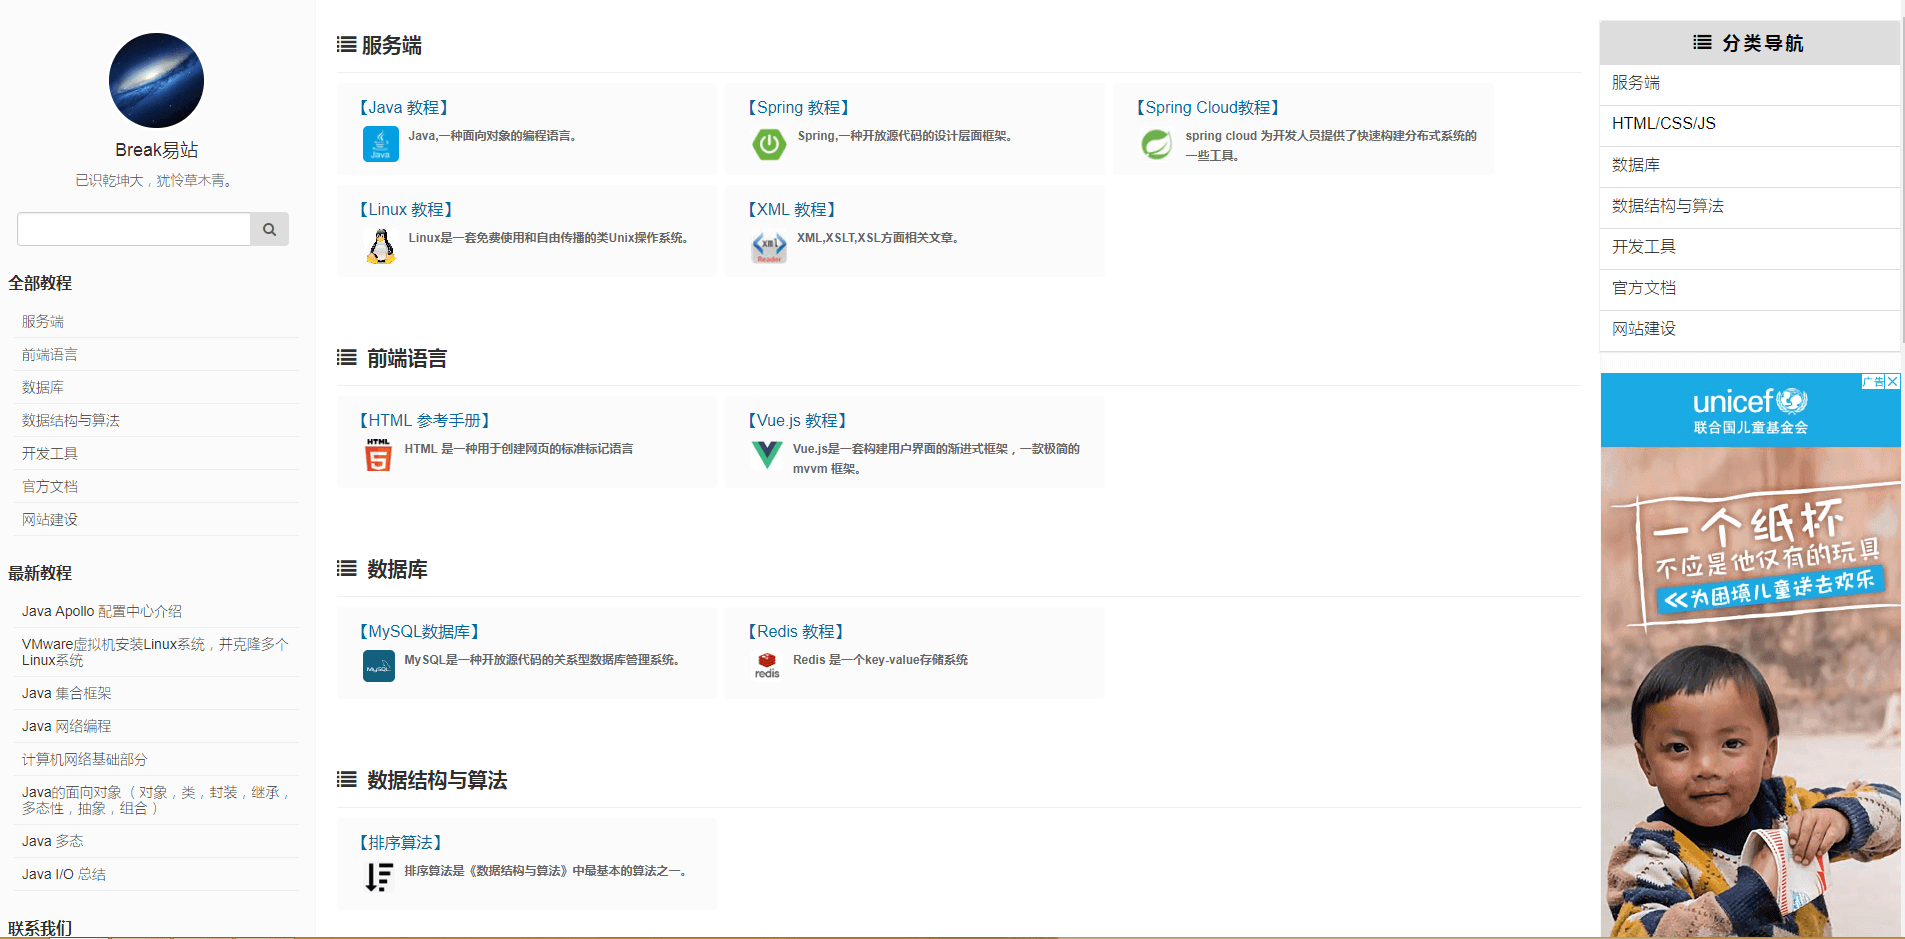
Task: Select 开发工具 in right category navigation
Action: point(1643,247)
